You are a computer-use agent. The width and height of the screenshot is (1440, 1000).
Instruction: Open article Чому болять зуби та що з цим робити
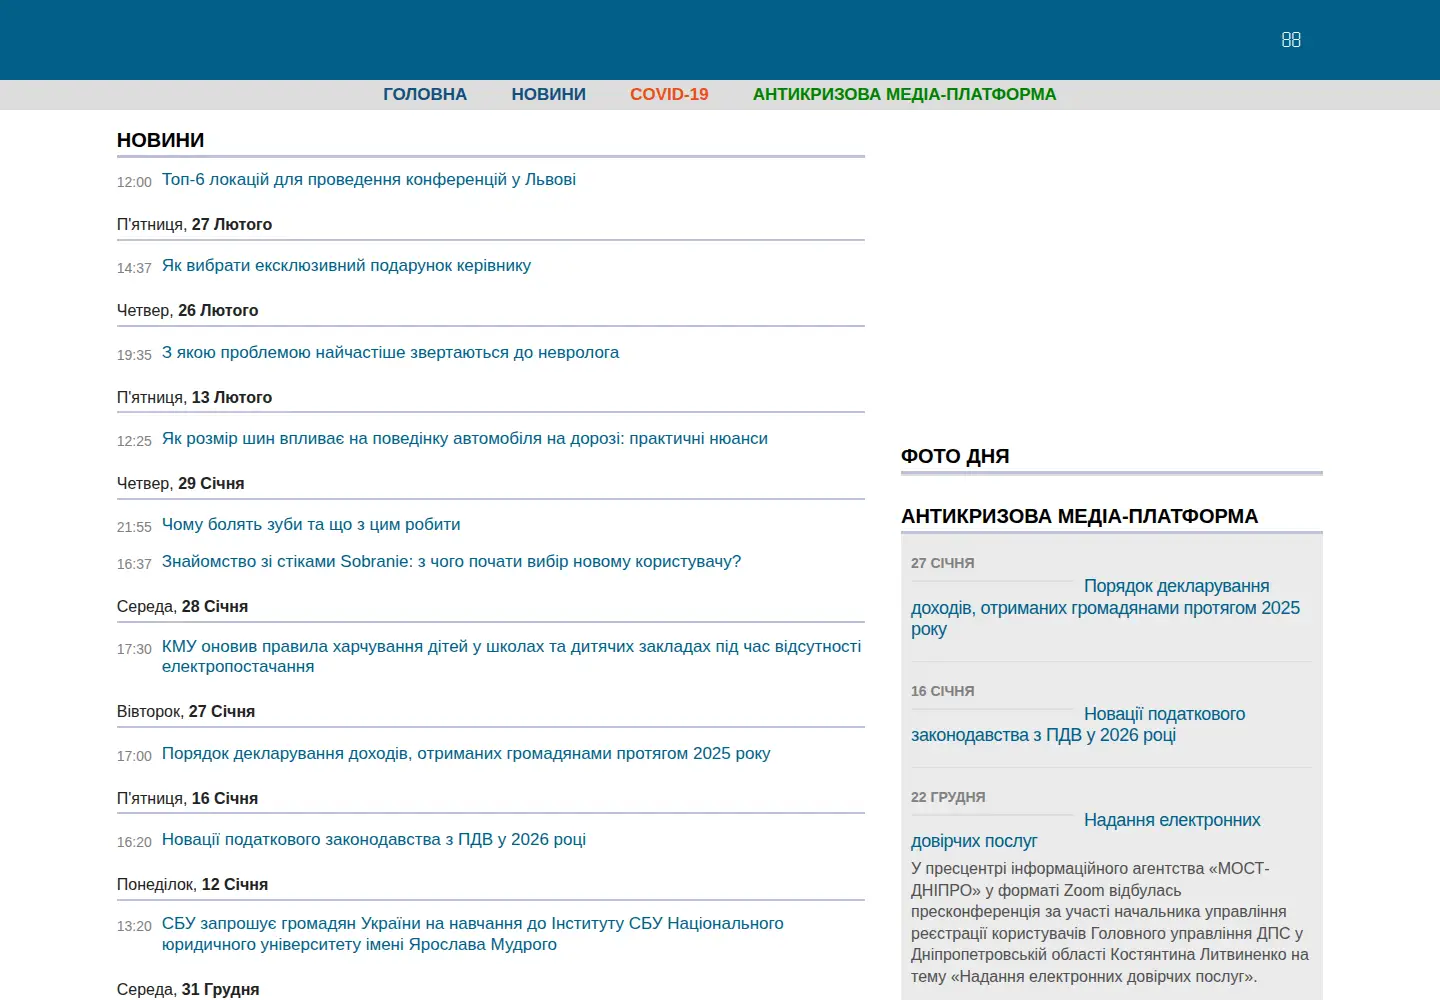point(311,525)
